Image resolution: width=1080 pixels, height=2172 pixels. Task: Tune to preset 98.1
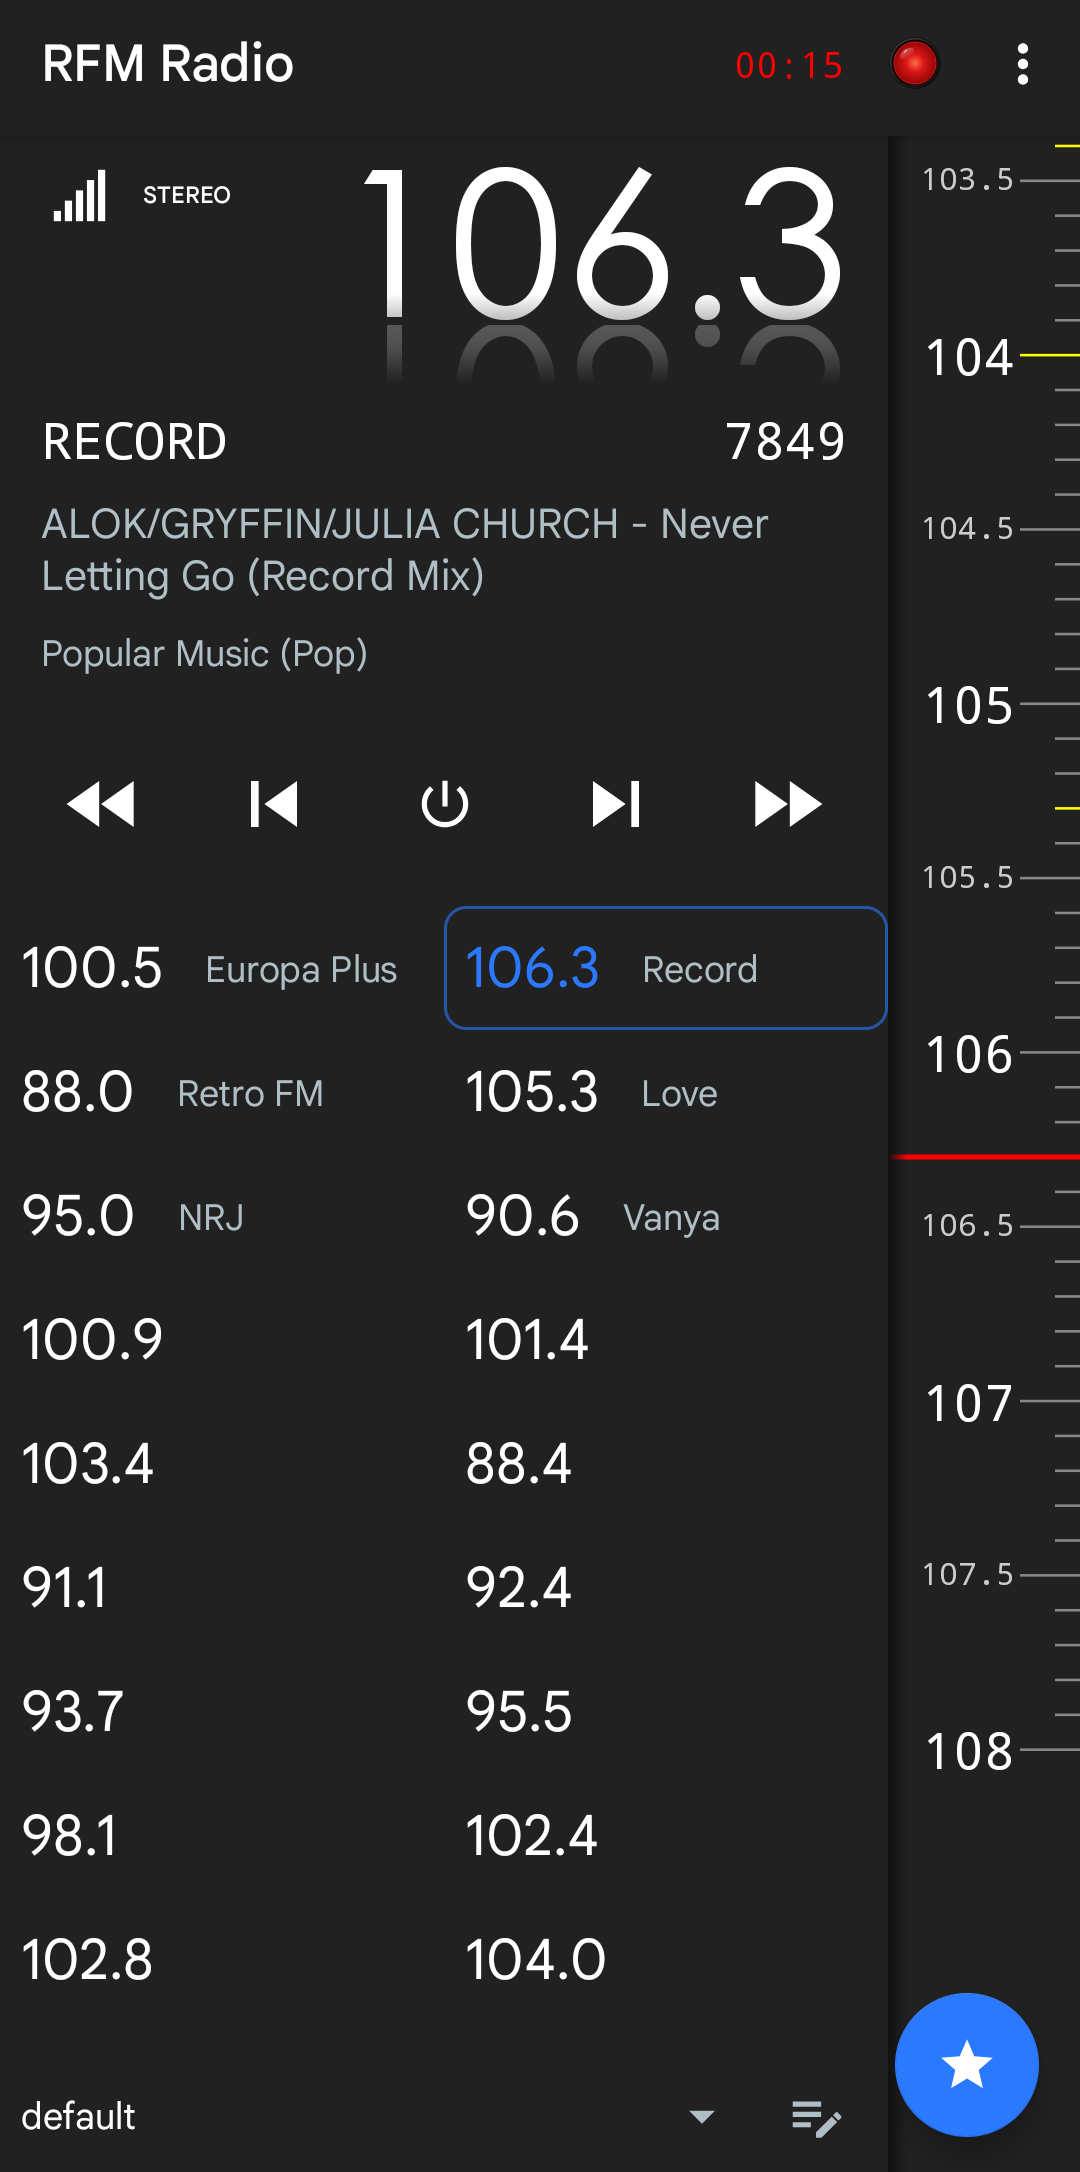[222, 1836]
